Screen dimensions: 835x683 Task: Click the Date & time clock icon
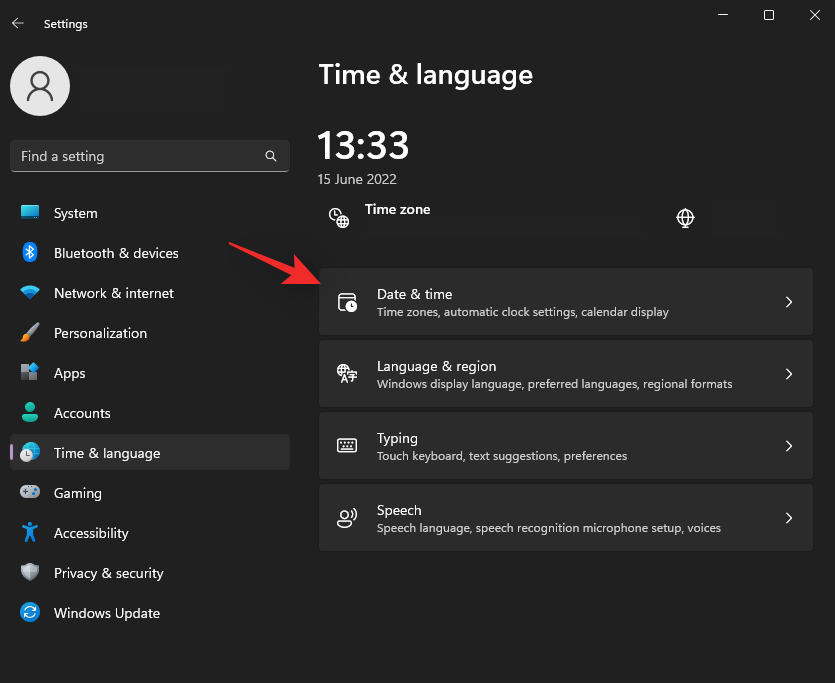click(x=346, y=300)
